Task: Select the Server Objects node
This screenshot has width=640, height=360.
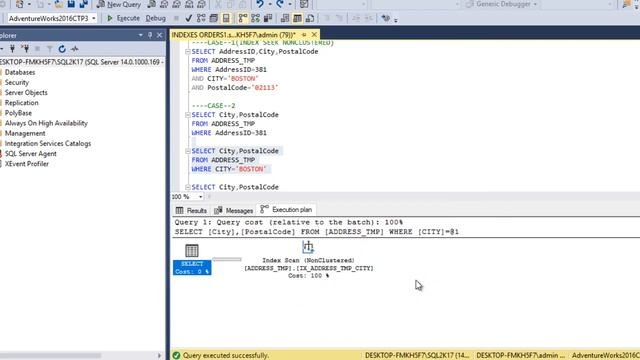Action: tap(26, 93)
